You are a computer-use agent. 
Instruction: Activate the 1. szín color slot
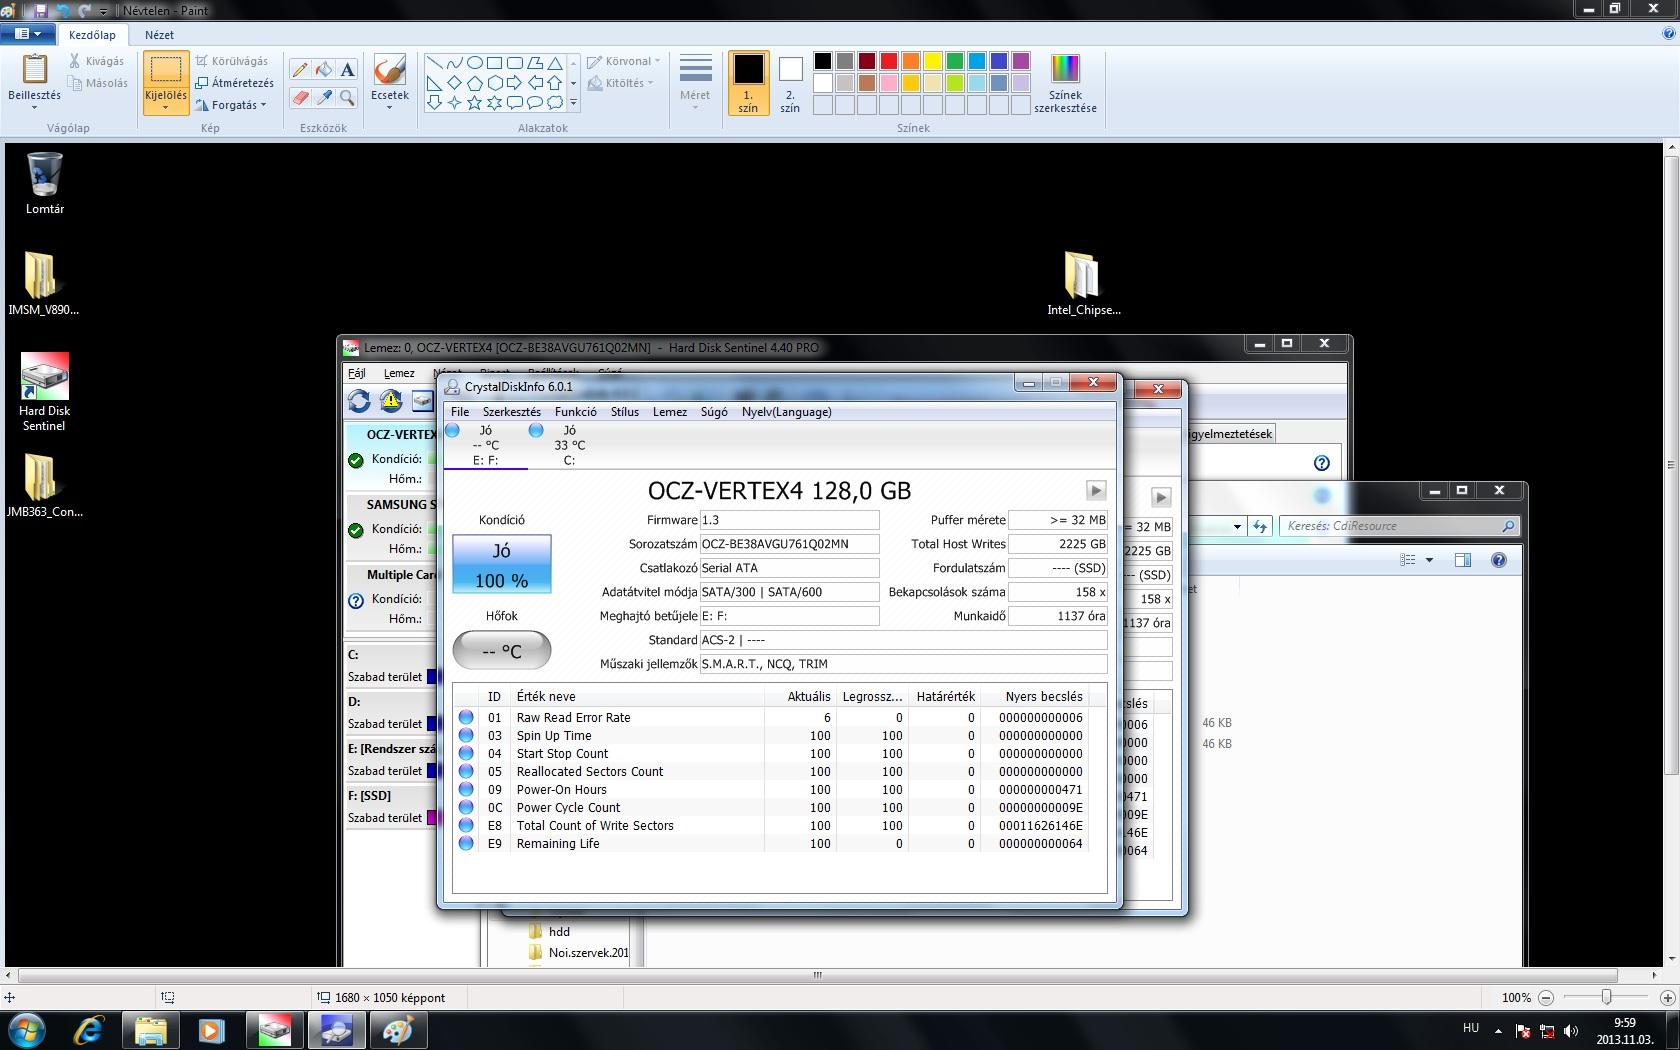coord(748,83)
